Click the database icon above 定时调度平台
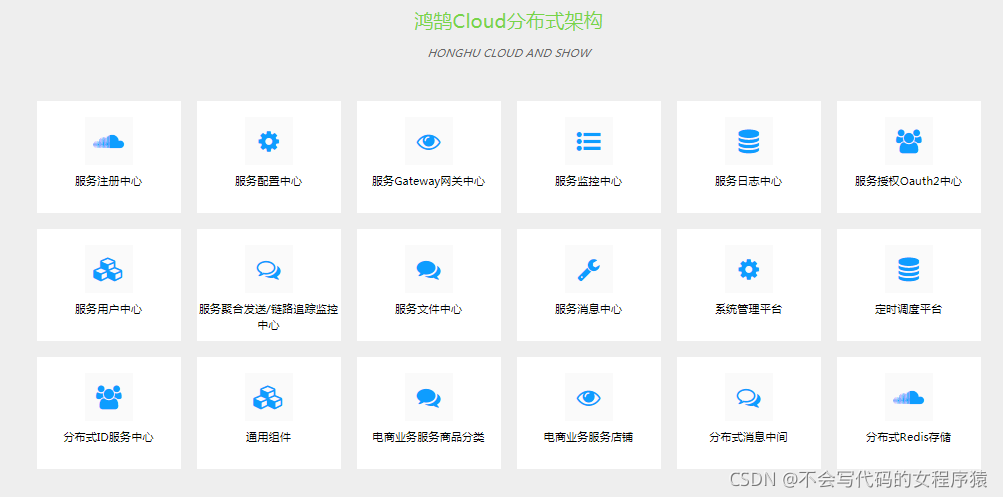Image resolution: width=1003 pixels, height=497 pixels. (908, 269)
